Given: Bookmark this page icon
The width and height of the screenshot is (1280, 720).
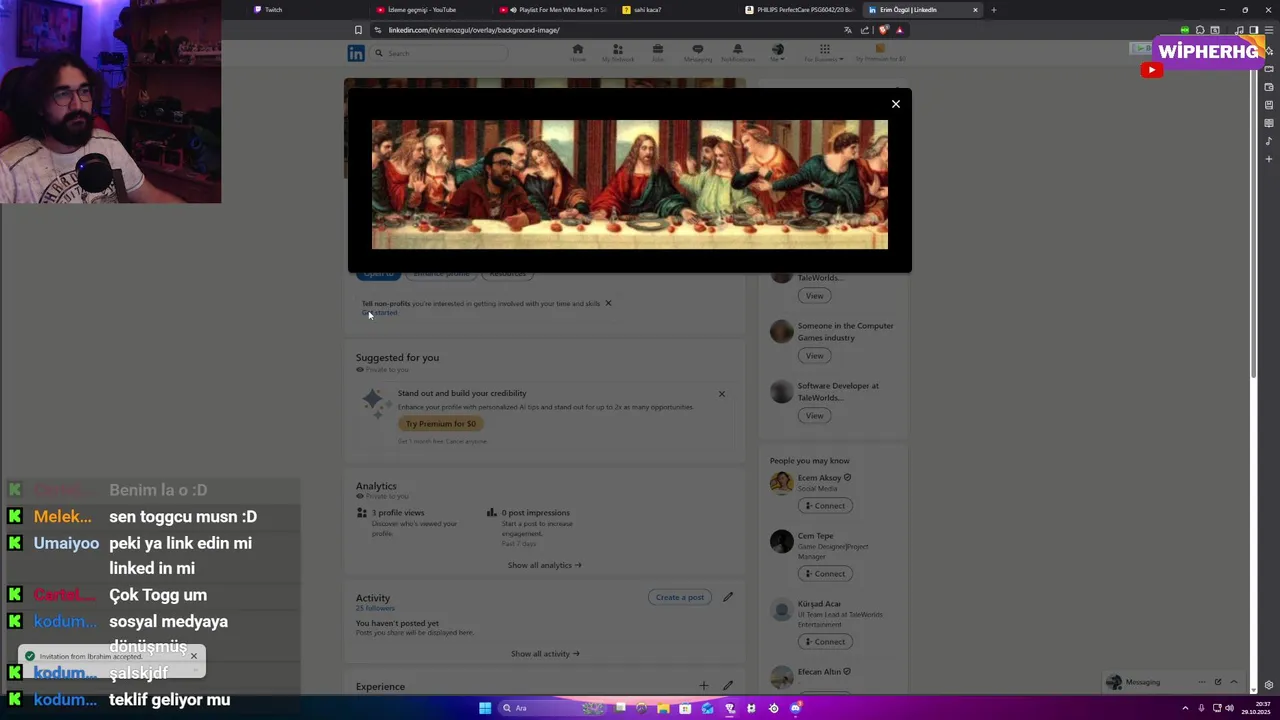Looking at the screenshot, I should [x=358, y=30].
